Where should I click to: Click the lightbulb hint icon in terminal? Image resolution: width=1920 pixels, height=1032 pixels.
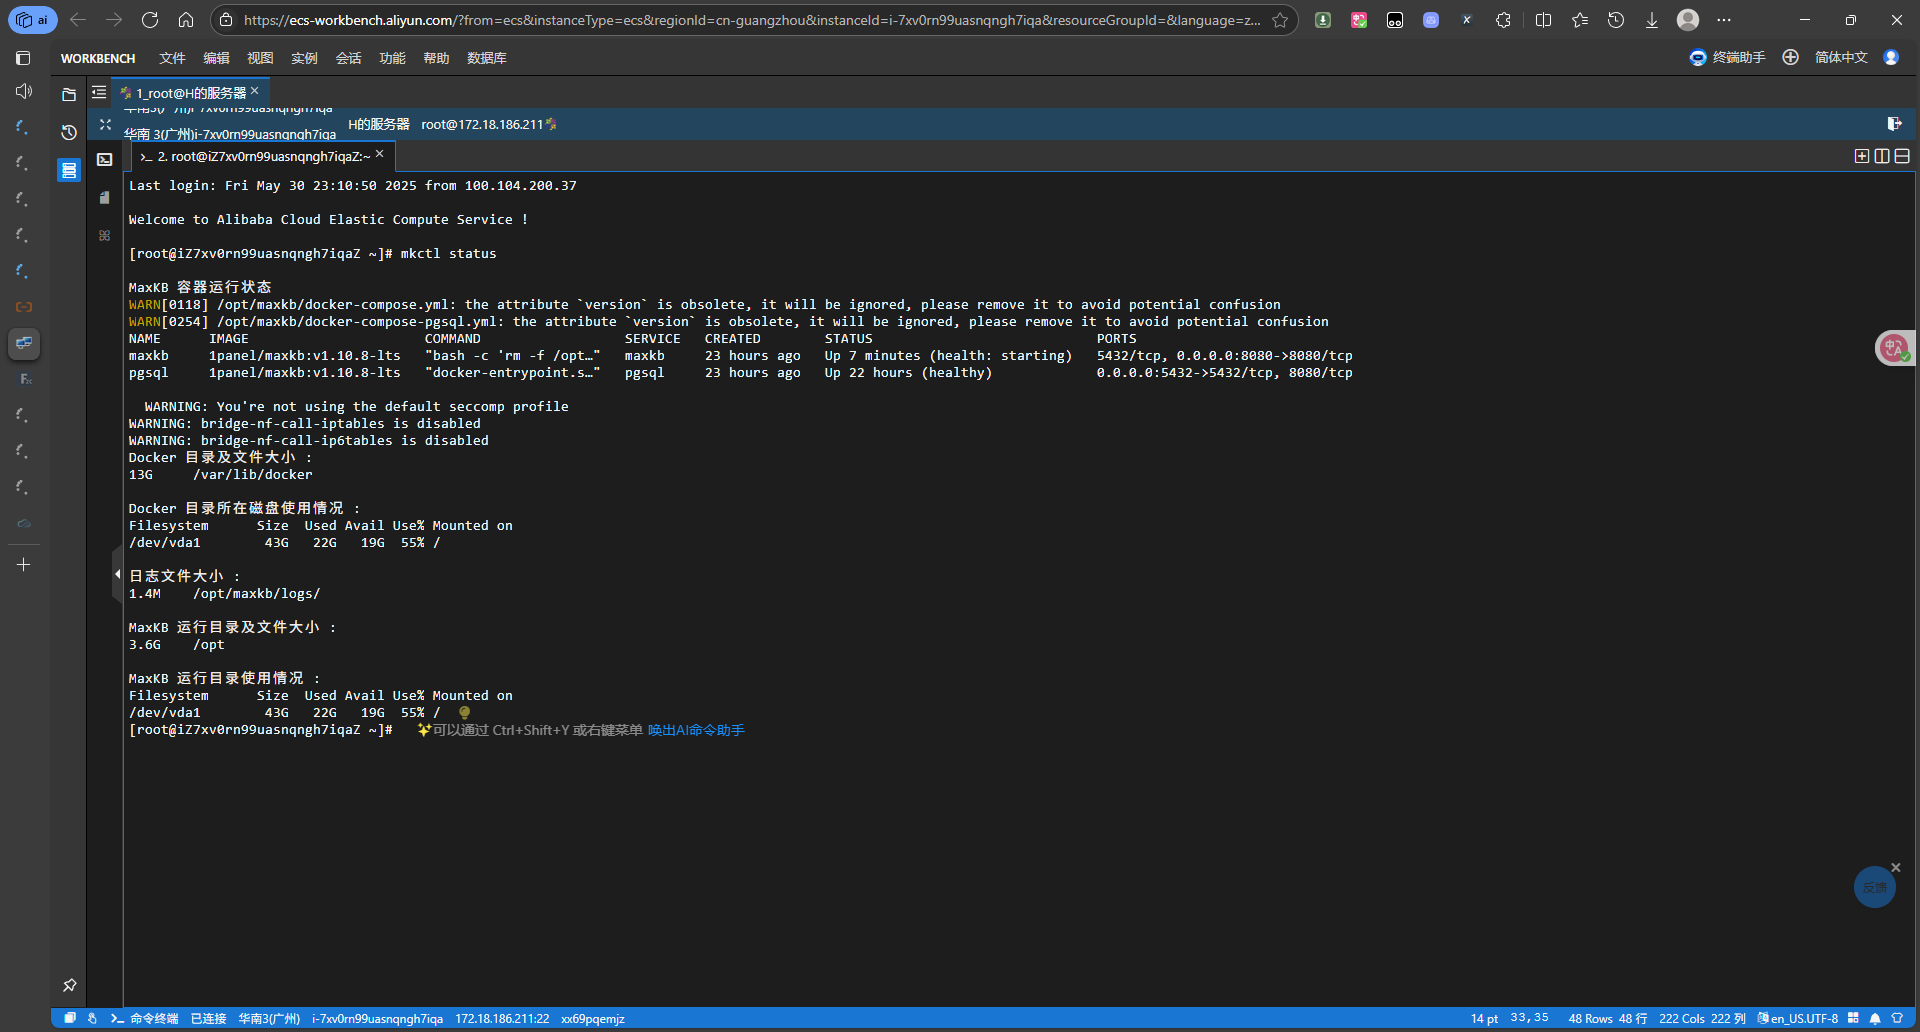(x=464, y=713)
